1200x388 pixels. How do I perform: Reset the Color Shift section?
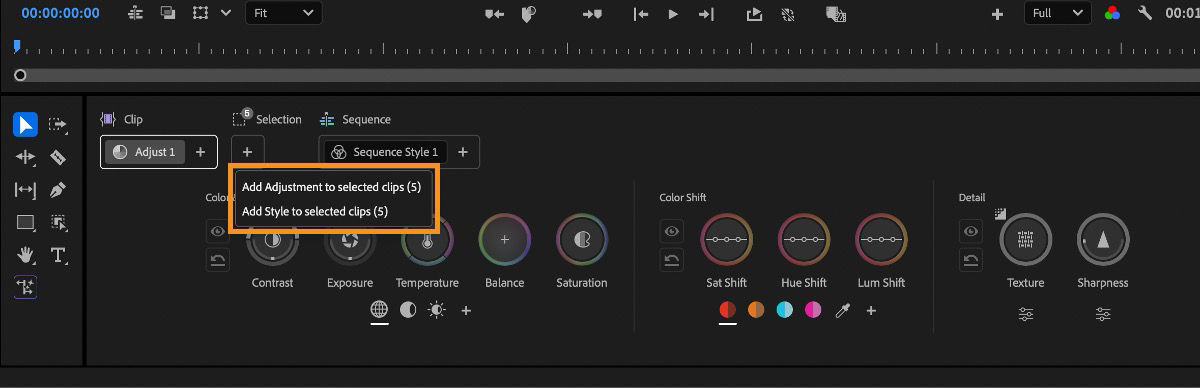(x=671, y=261)
